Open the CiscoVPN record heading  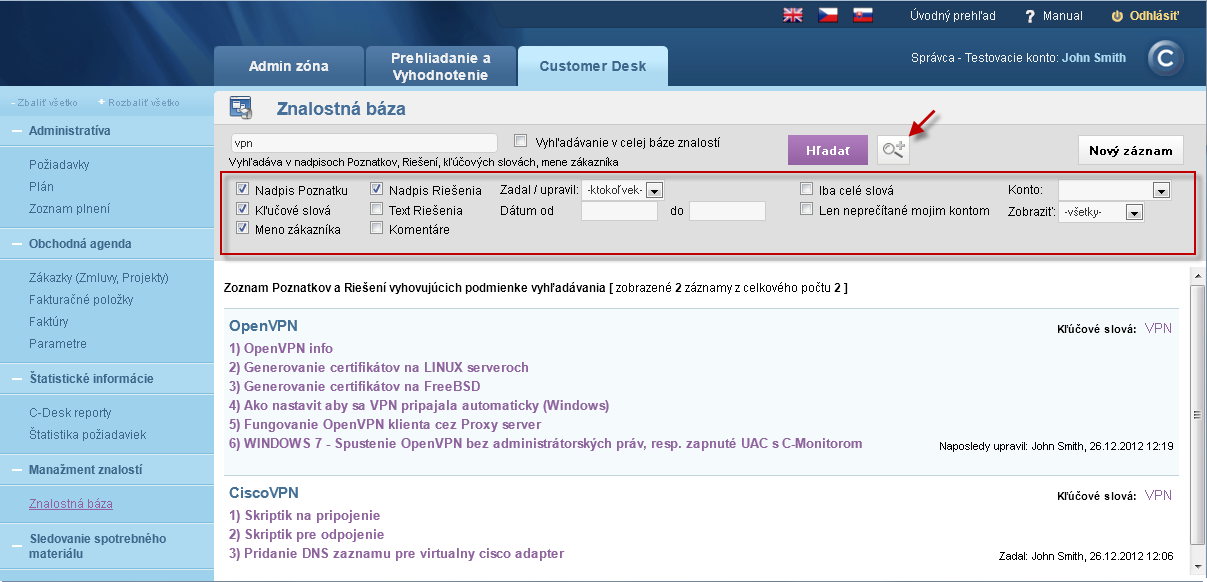pyautogui.click(x=264, y=493)
